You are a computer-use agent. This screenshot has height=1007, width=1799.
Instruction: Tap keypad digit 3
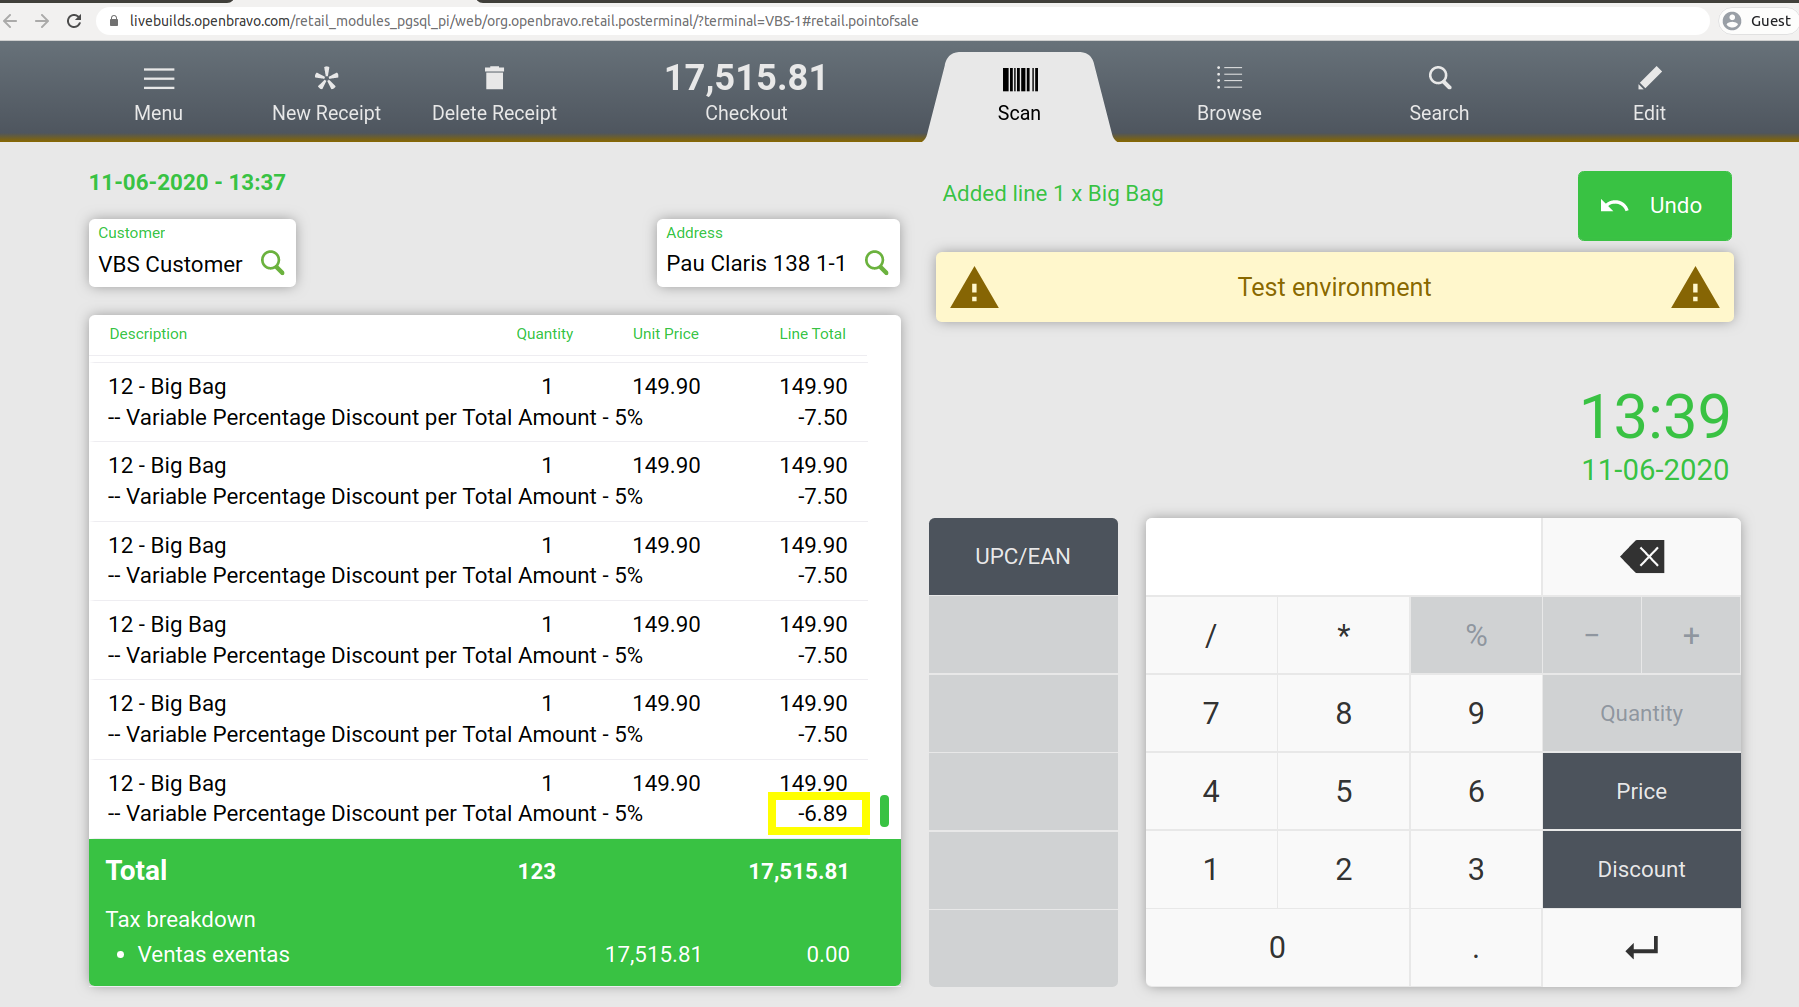(1476, 869)
